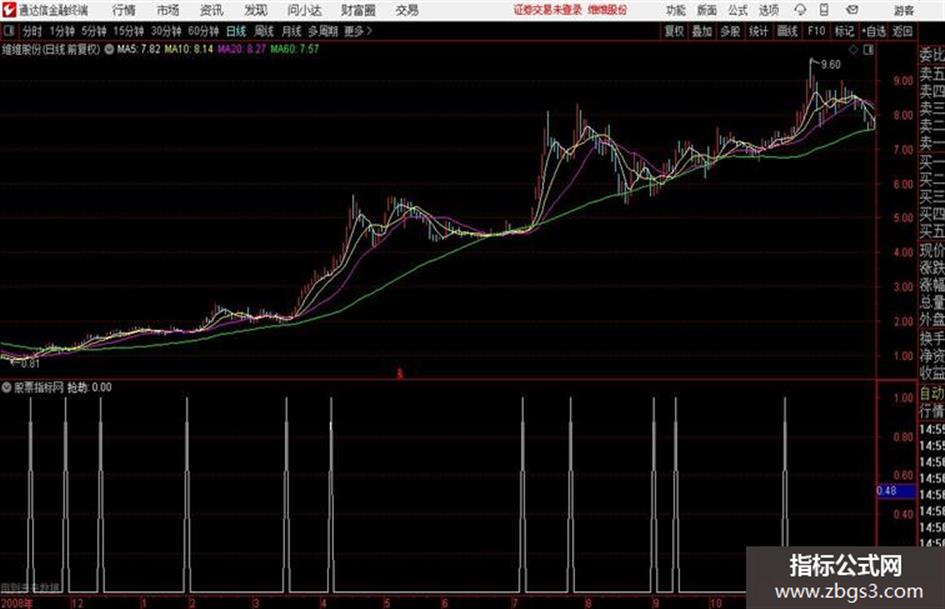This screenshot has width=945, height=609.
Task: Toggle the right panel layout icon
Action: coord(868,50)
